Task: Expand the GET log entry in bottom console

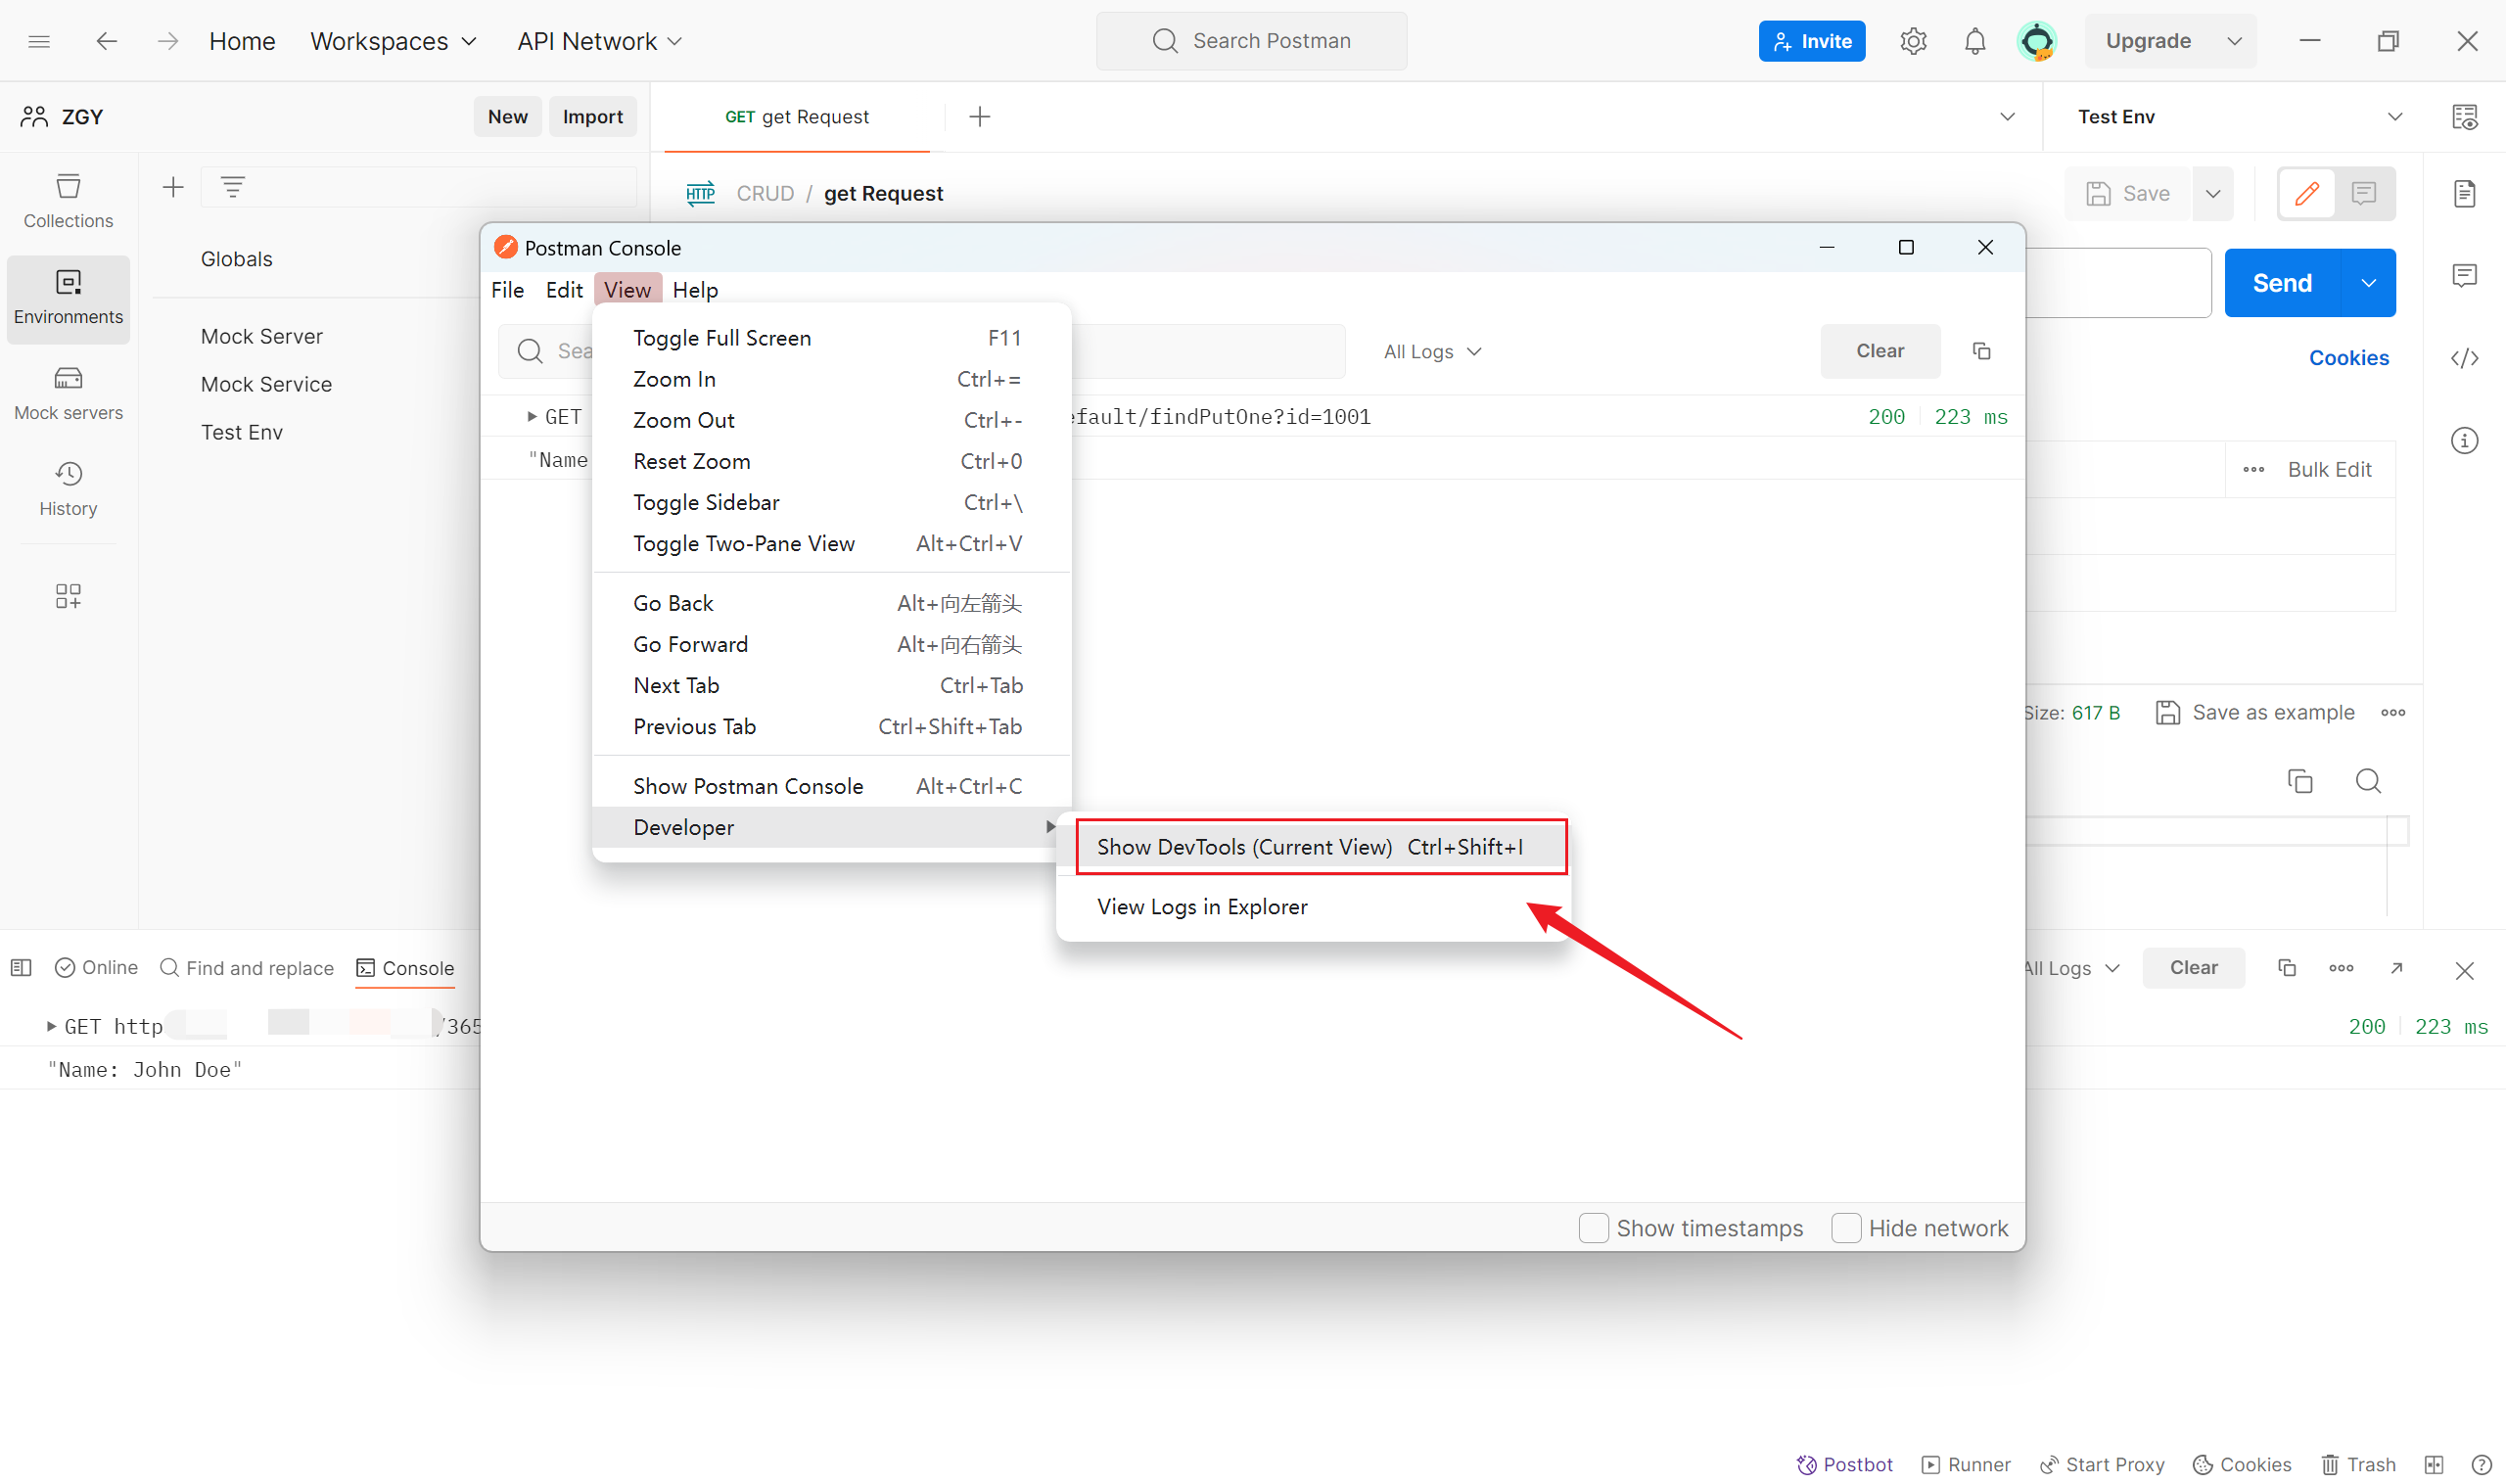Action: coord(51,1026)
